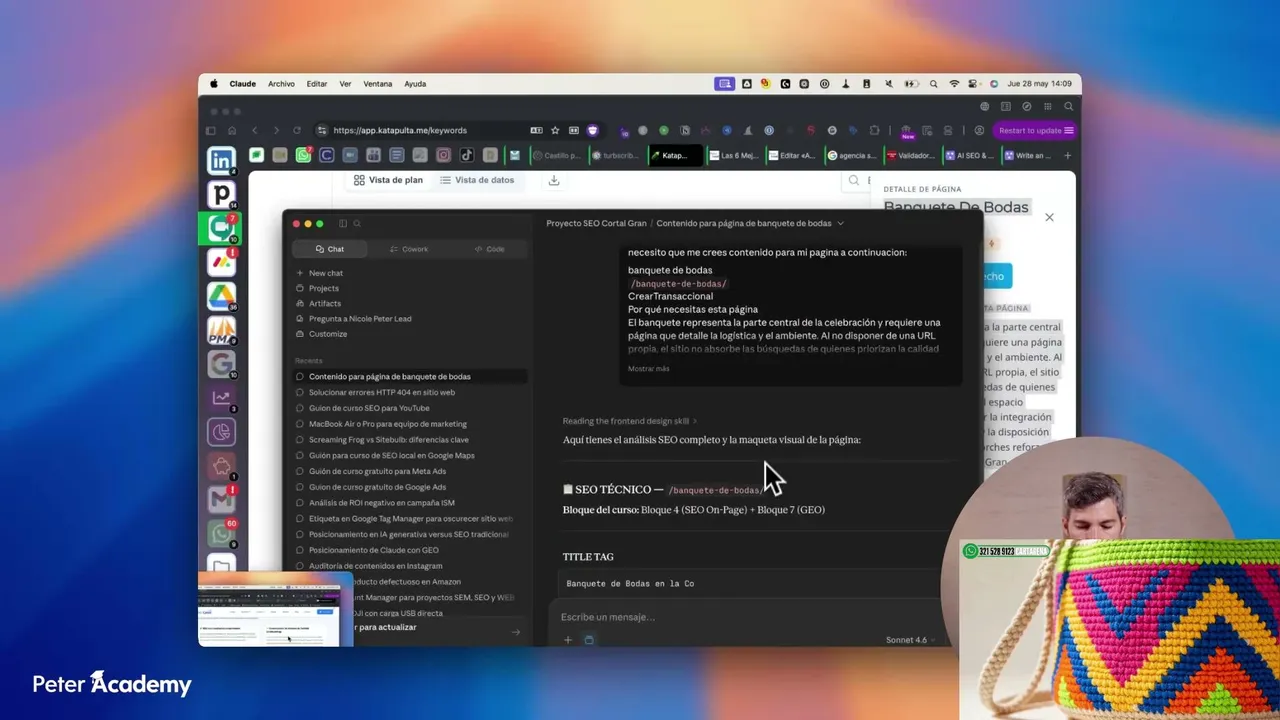The width and height of the screenshot is (1280, 720).
Task: Switch to Vista de datos view
Action: click(477, 180)
